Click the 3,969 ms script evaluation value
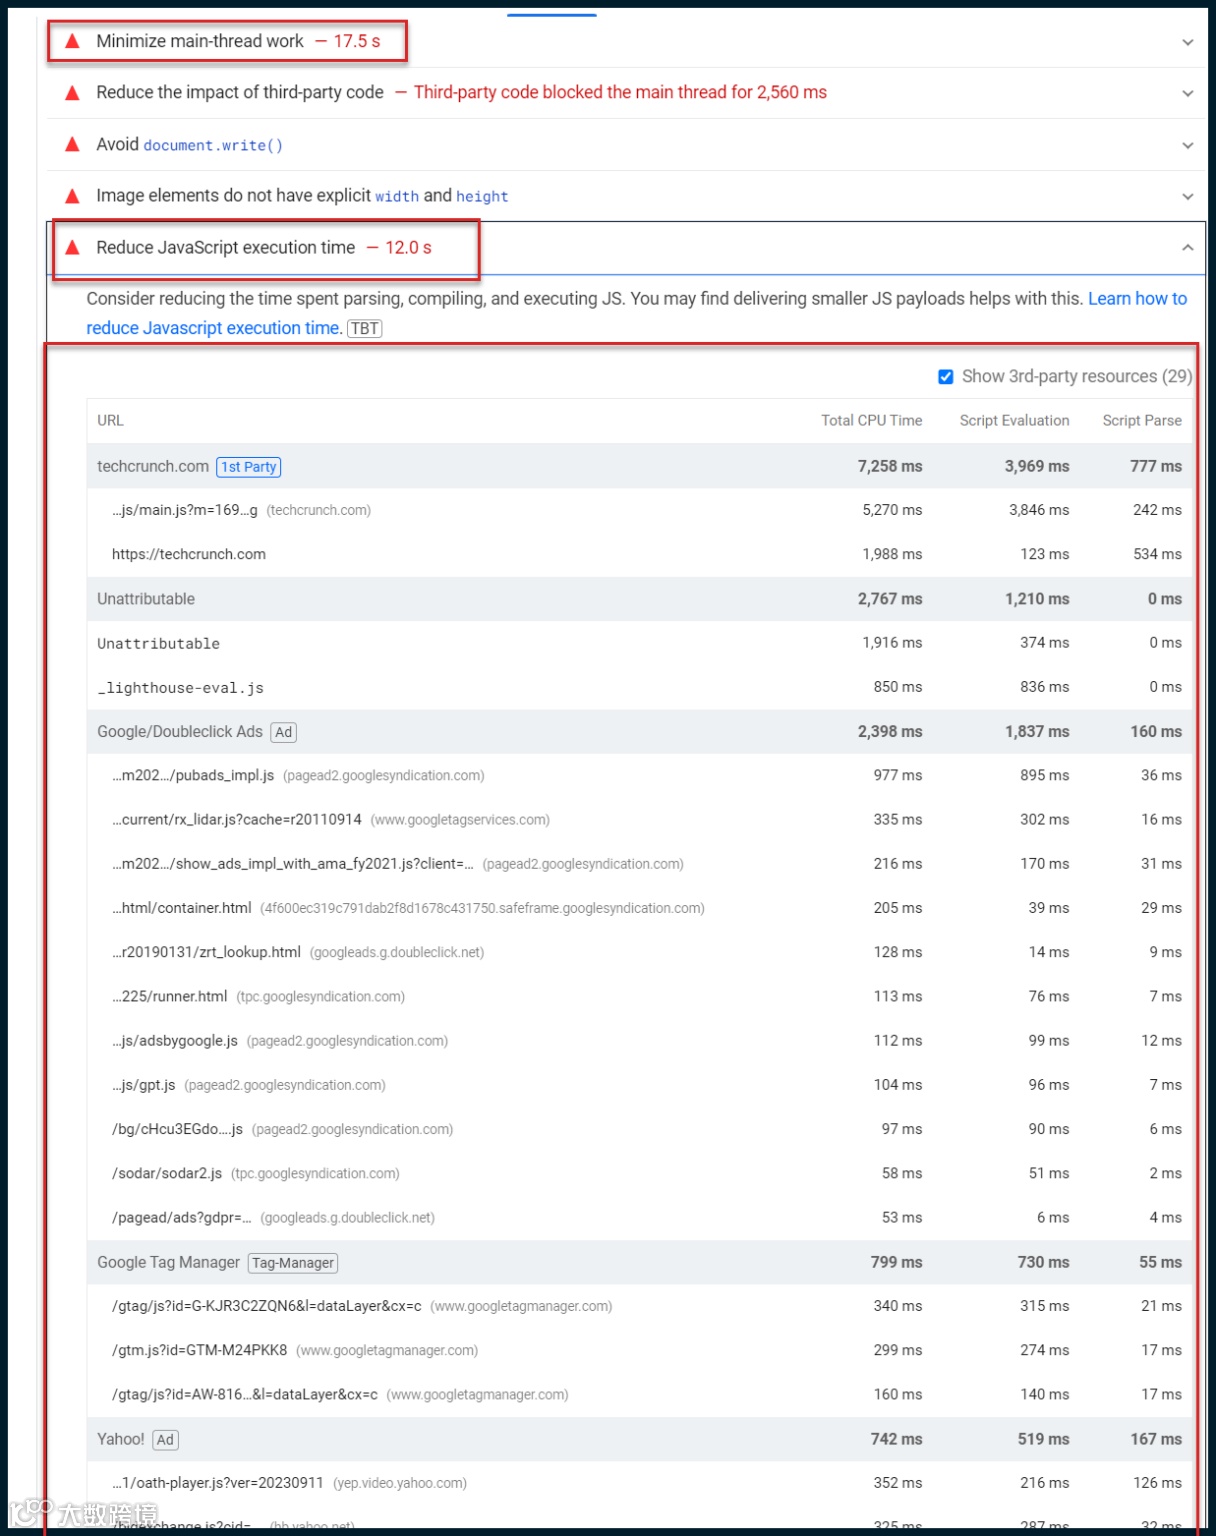Screen dimensions: 1216x1536 coord(1037,466)
